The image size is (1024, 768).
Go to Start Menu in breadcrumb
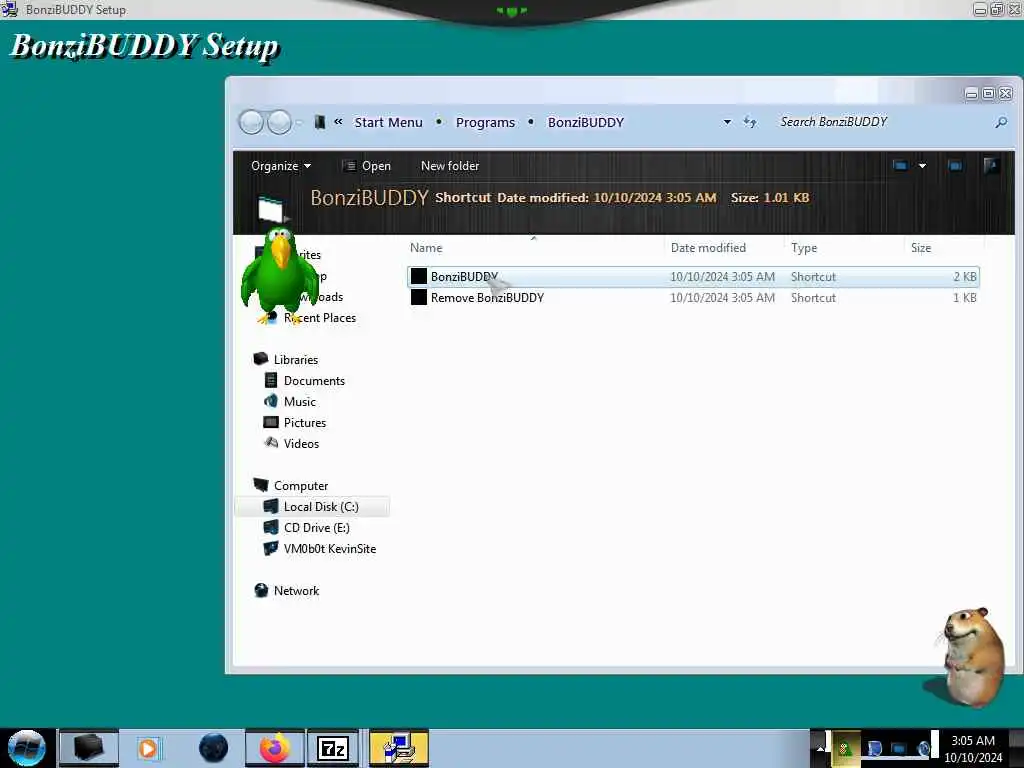tap(388, 122)
